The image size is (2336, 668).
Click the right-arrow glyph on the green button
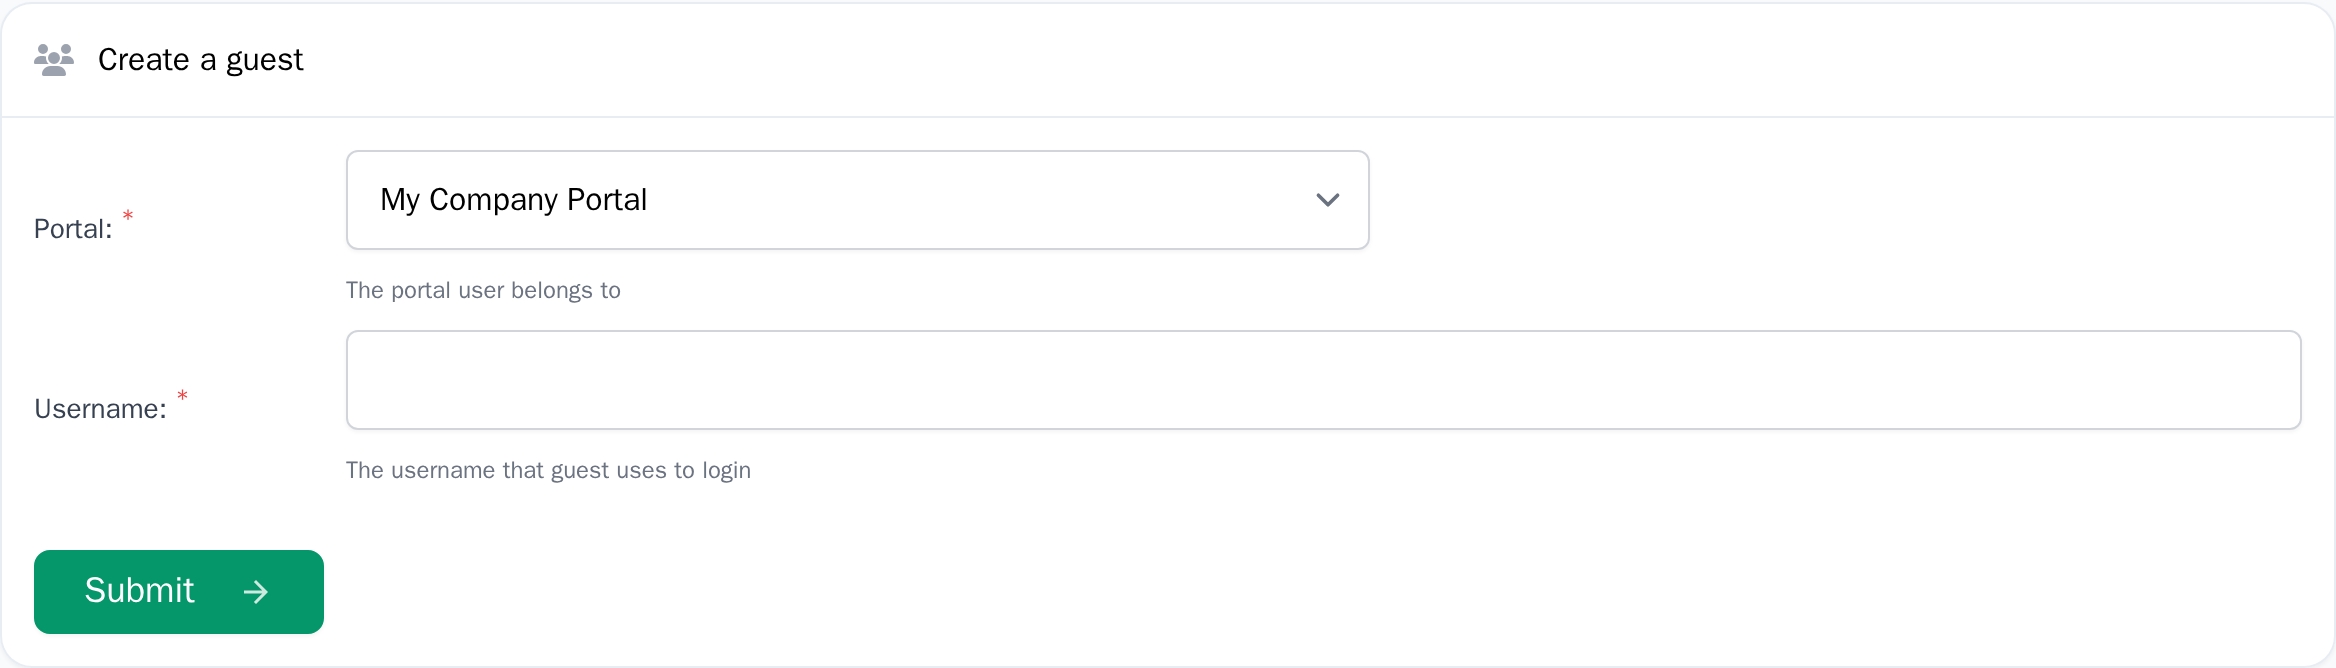click(x=256, y=591)
